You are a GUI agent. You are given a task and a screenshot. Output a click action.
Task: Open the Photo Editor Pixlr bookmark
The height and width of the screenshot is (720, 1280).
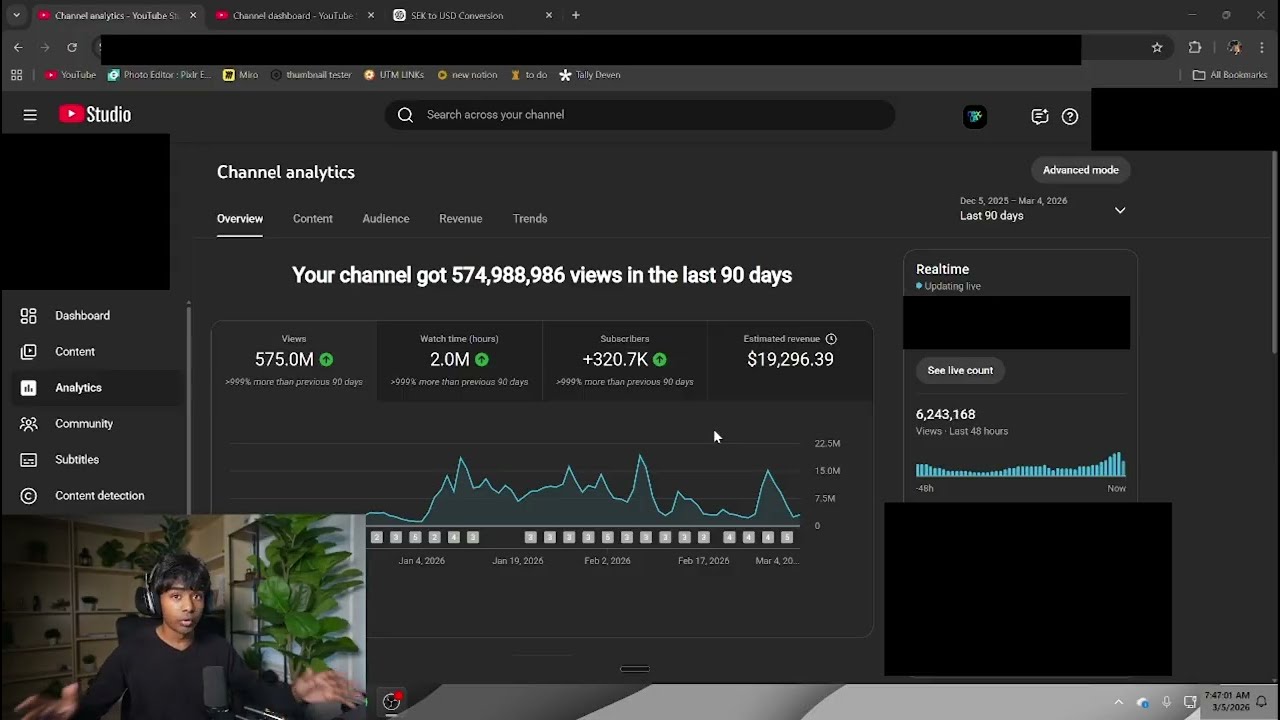(160, 75)
